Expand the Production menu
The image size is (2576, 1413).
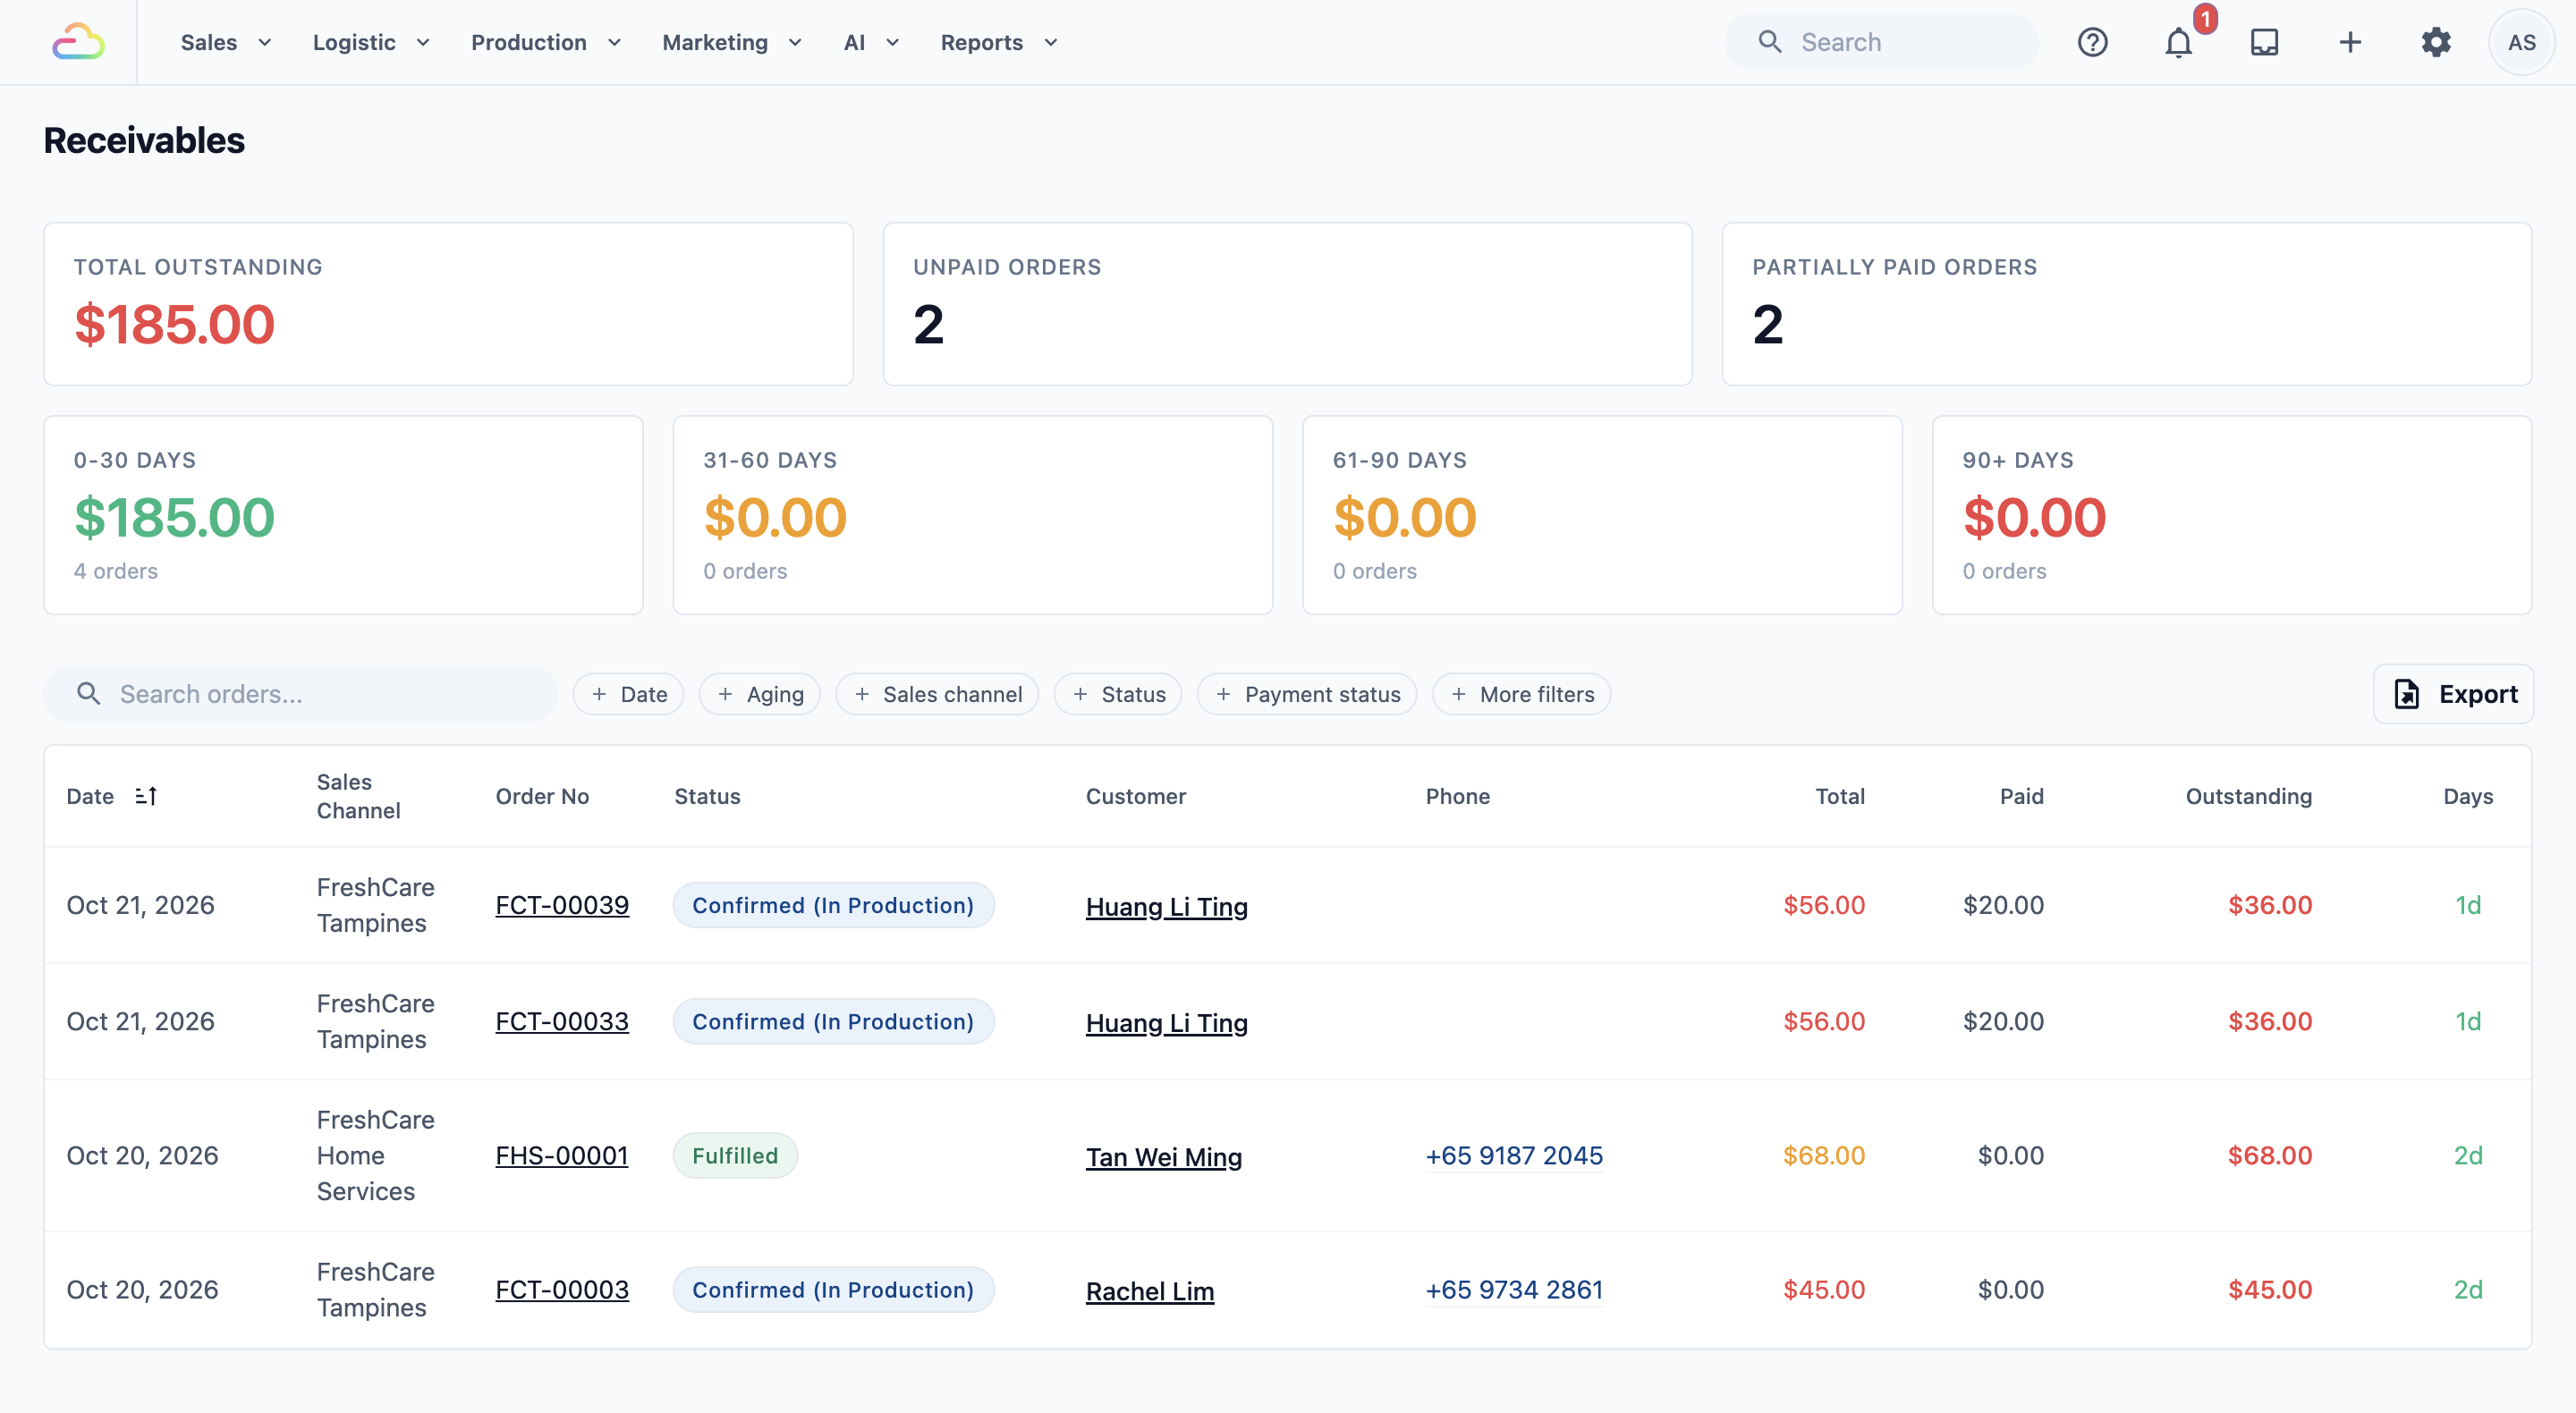point(546,42)
